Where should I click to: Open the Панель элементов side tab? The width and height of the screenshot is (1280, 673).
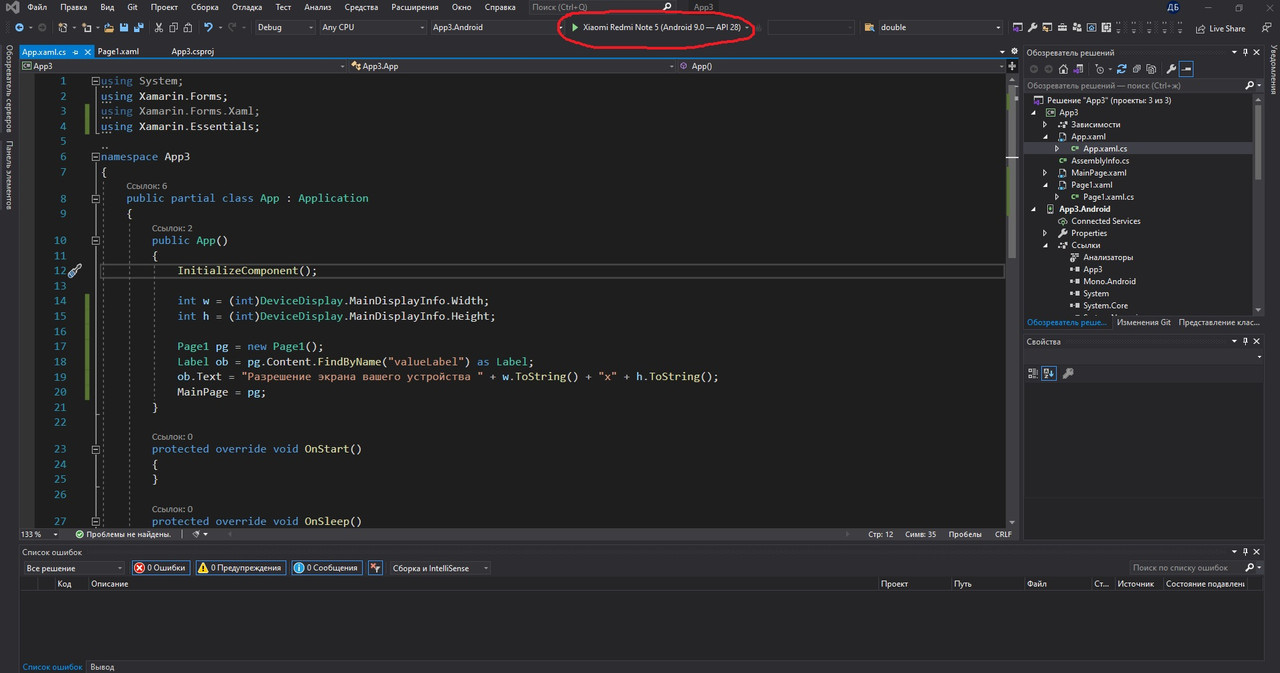click(x=9, y=175)
